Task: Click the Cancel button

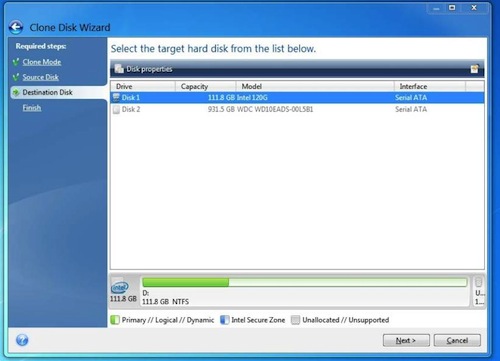Action: click(x=457, y=340)
